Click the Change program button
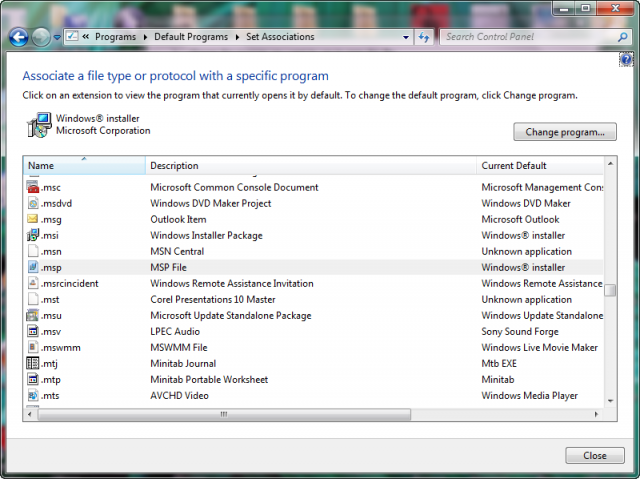 point(565,132)
